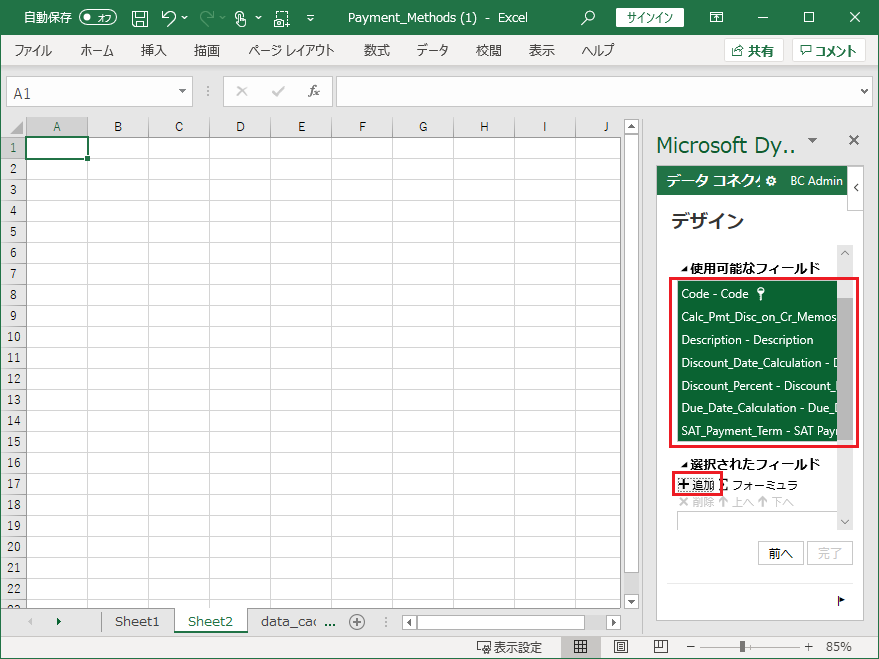Collapse the 使用可能なフィールド section
Screen dimensions: 879x659
[x=684, y=269]
